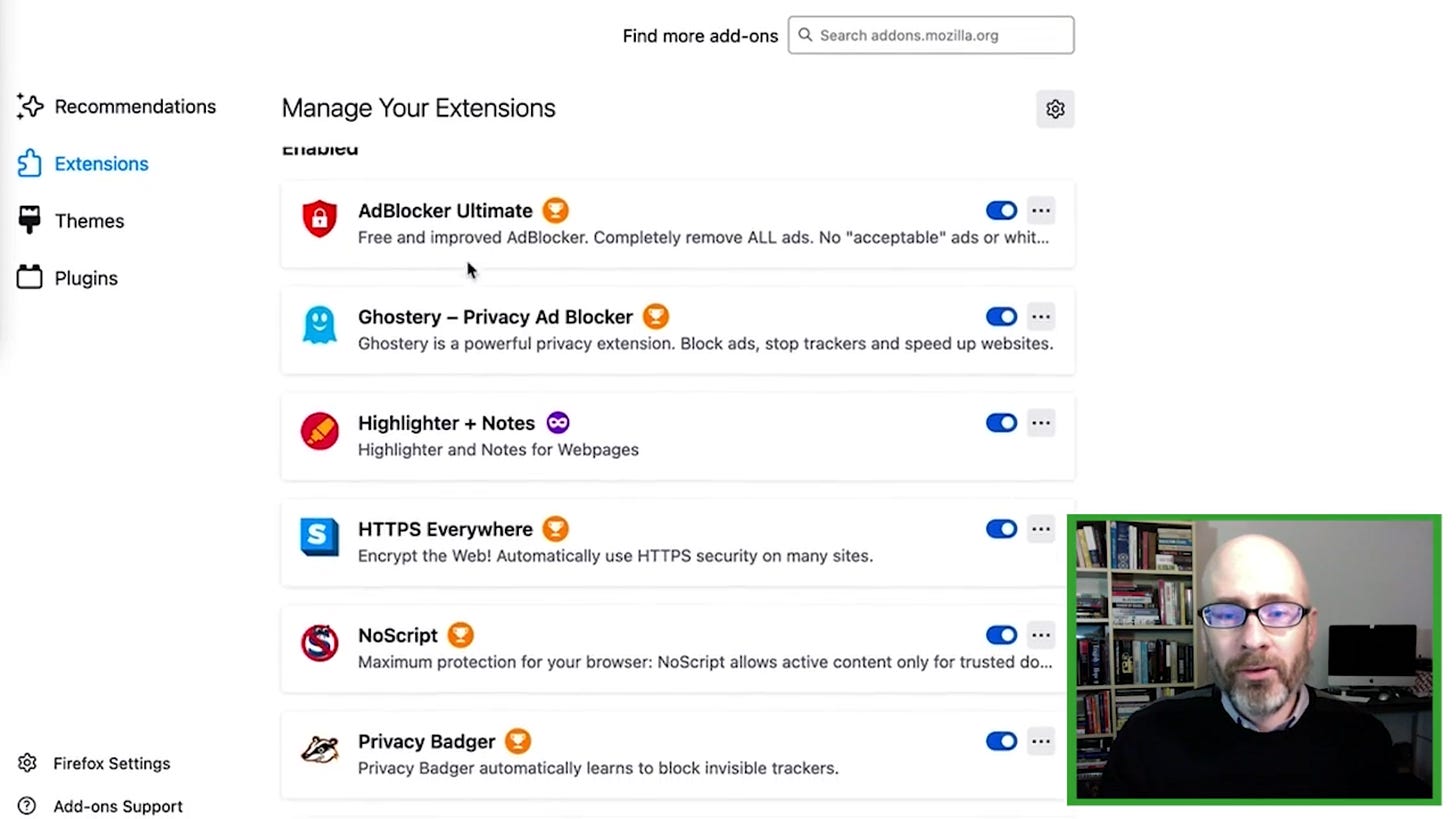Select the Extensions category
Image resolution: width=1456 pixels, height=819 pixels.
coord(83,163)
